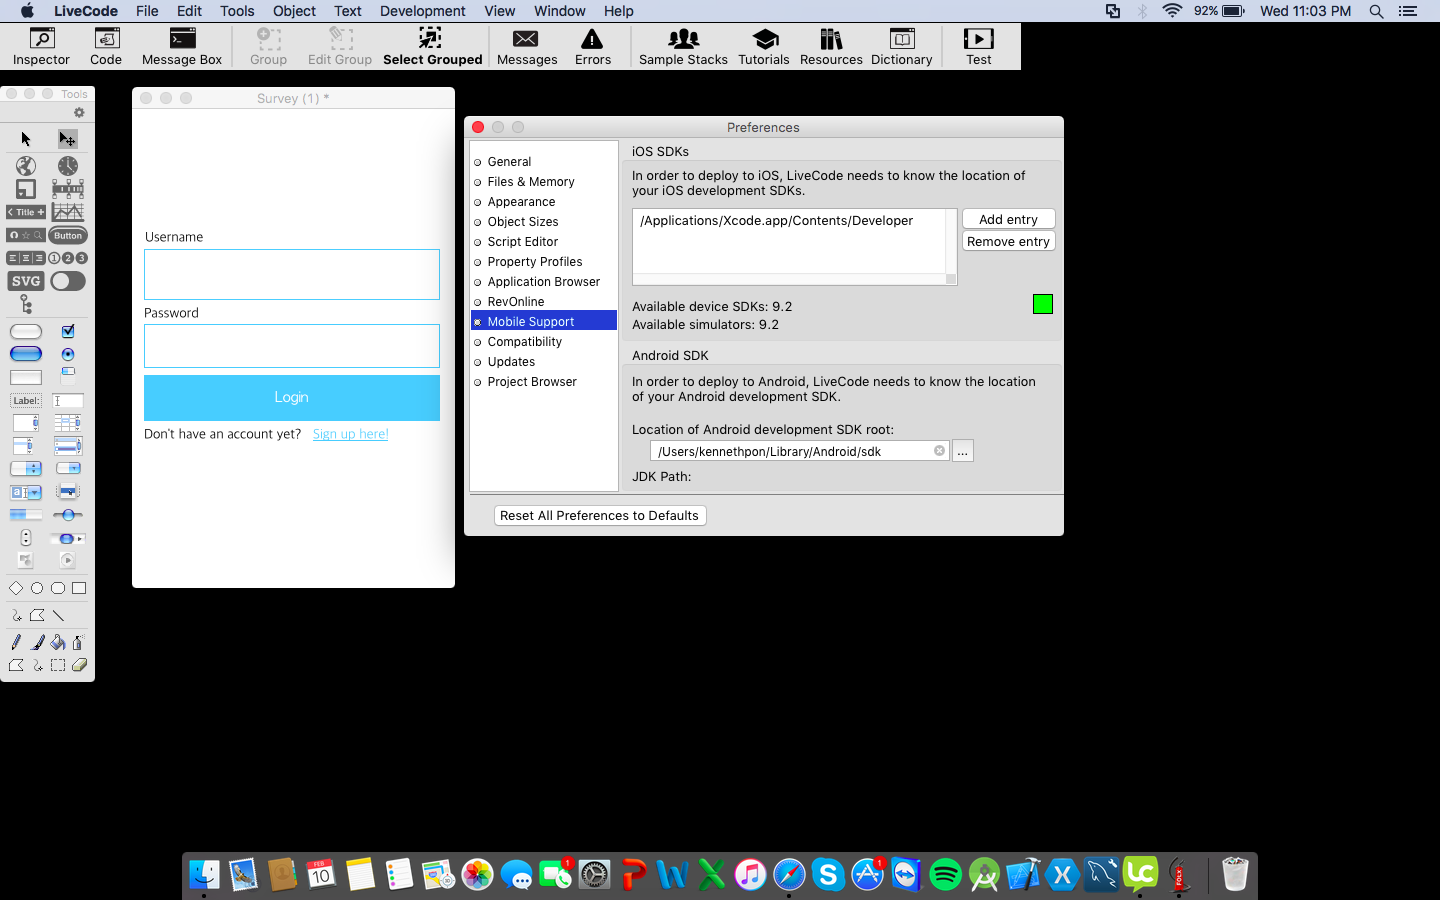Choose the radio button control tool
The width and height of the screenshot is (1440, 900).
[x=68, y=354]
